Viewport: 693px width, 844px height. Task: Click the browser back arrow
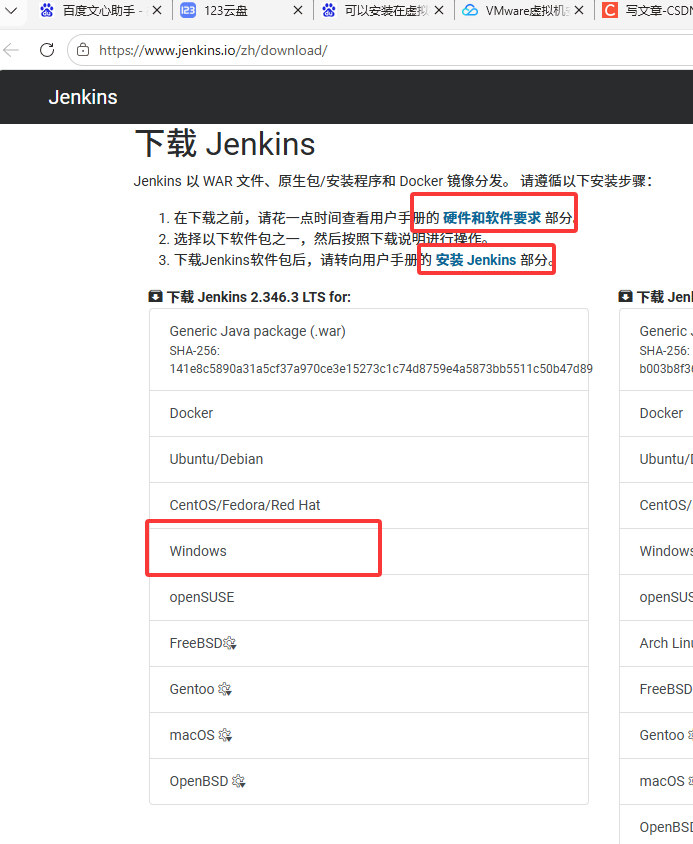coord(11,50)
